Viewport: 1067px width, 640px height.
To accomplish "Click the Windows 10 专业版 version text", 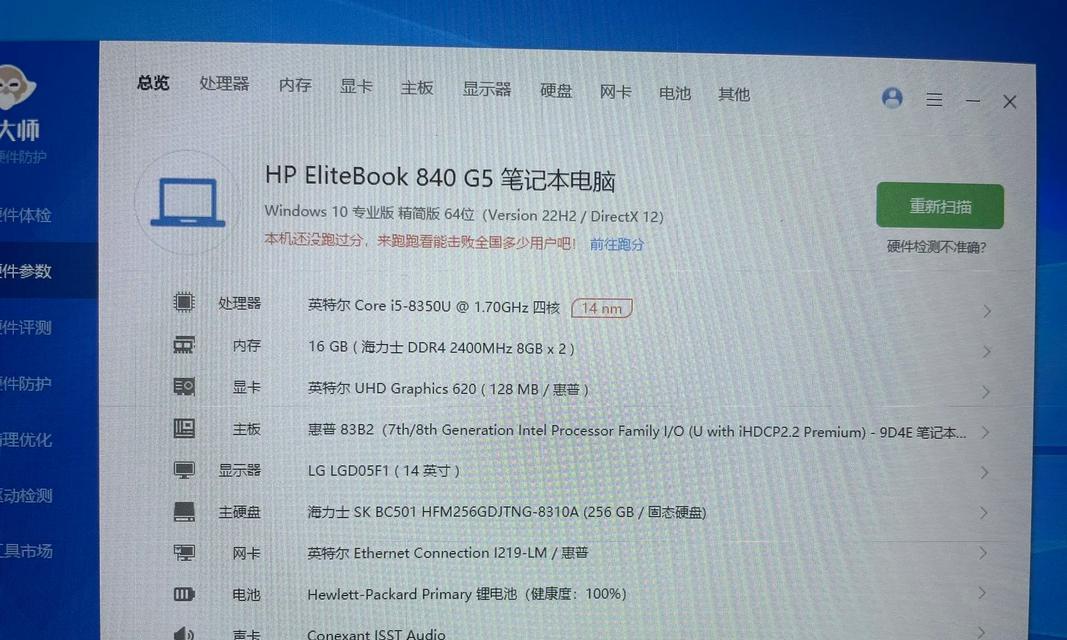I will [x=463, y=214].
